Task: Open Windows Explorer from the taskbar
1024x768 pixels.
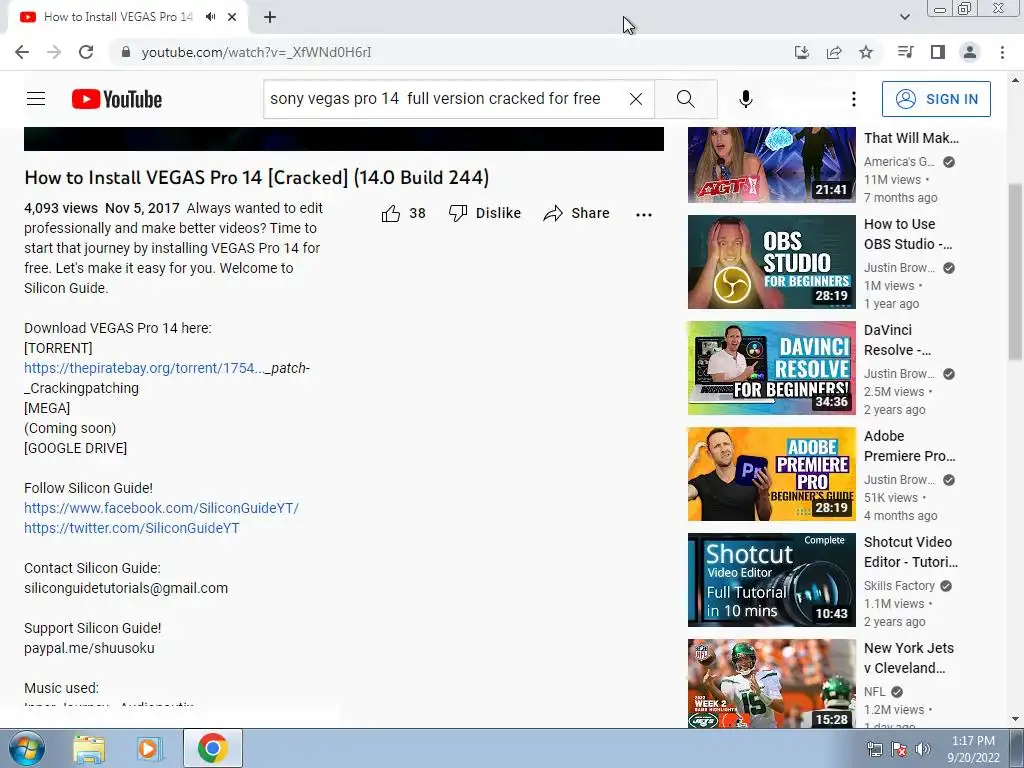Action: click(x=89, y=748)
